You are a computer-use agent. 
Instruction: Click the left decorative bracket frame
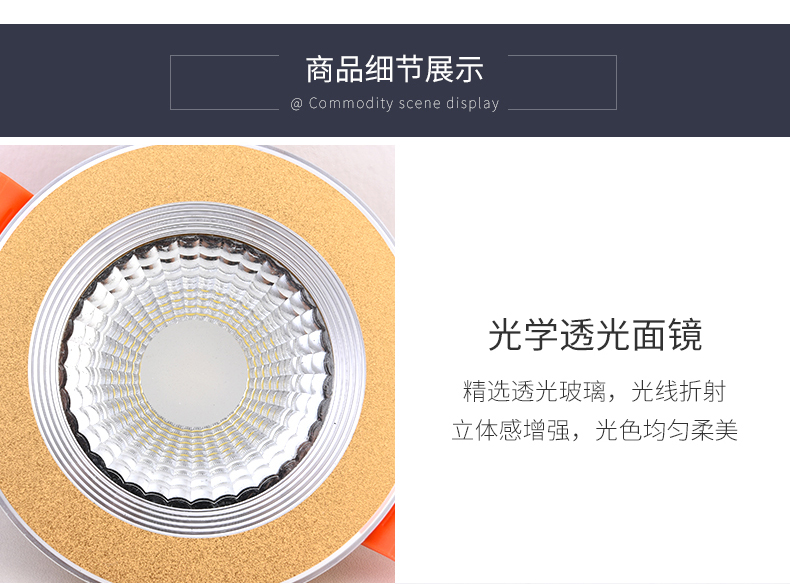224,82
